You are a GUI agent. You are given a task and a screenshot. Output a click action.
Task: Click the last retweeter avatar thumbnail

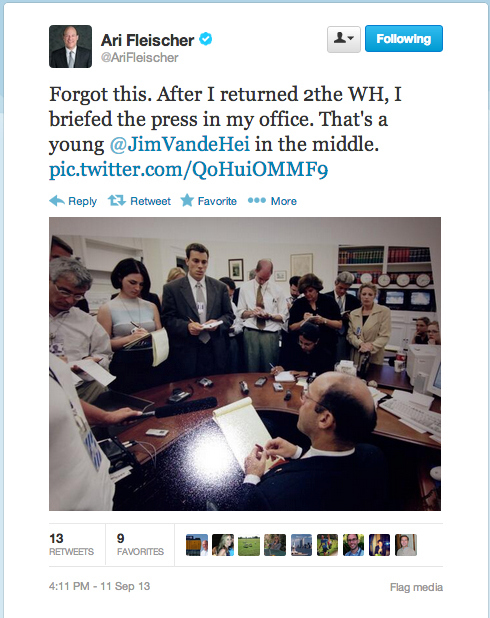click(406, 545)
